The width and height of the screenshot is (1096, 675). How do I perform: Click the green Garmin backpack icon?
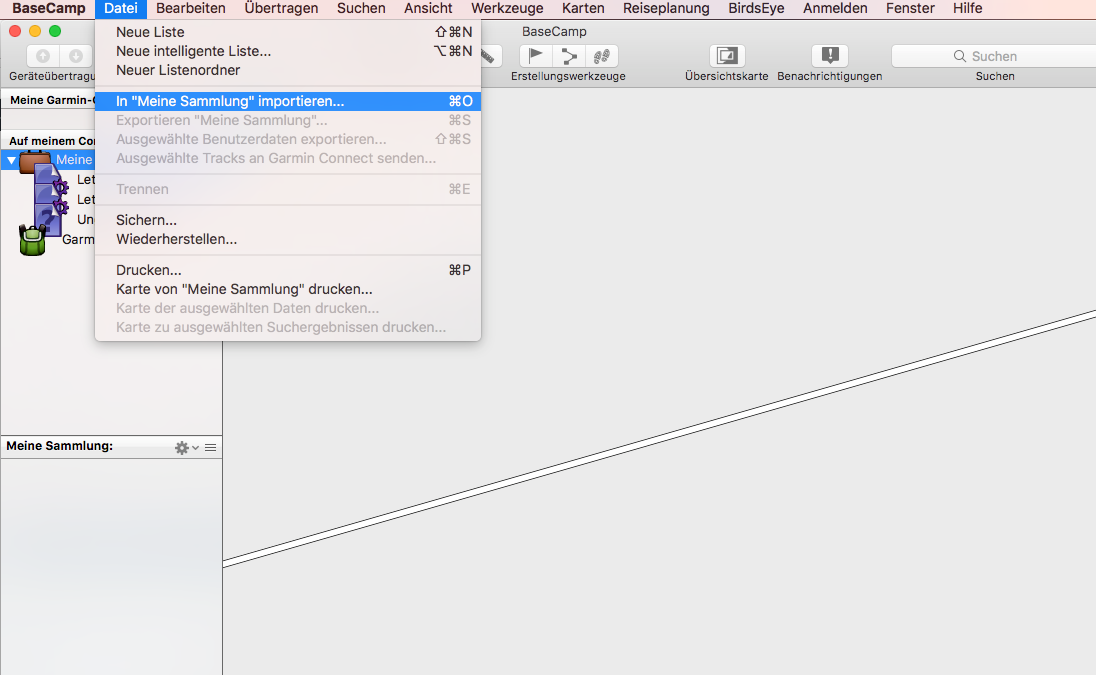coord(32,240)
